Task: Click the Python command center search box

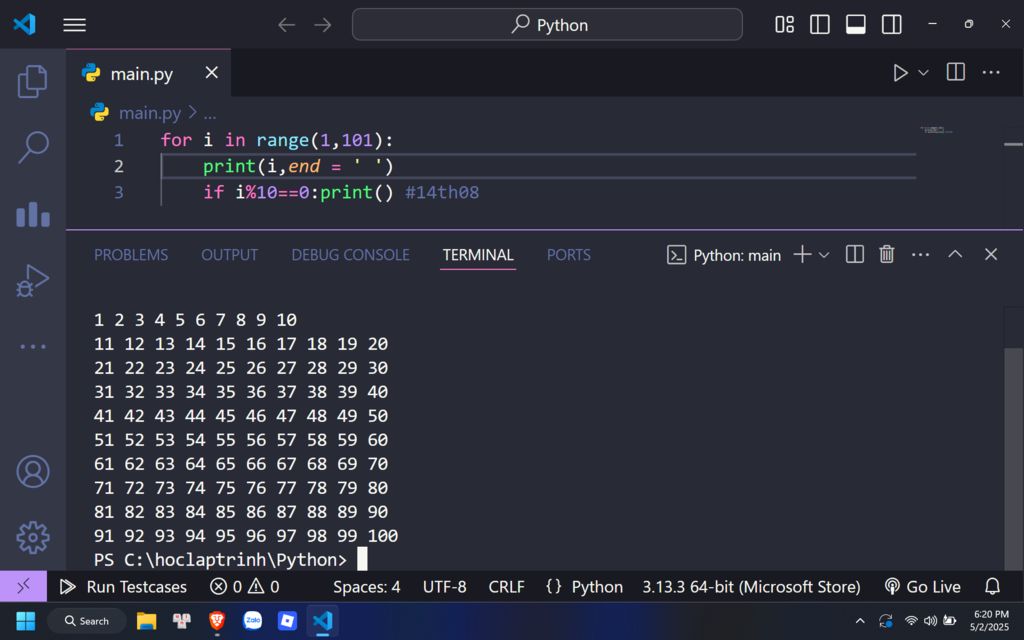Action: [x=547, y=25]
